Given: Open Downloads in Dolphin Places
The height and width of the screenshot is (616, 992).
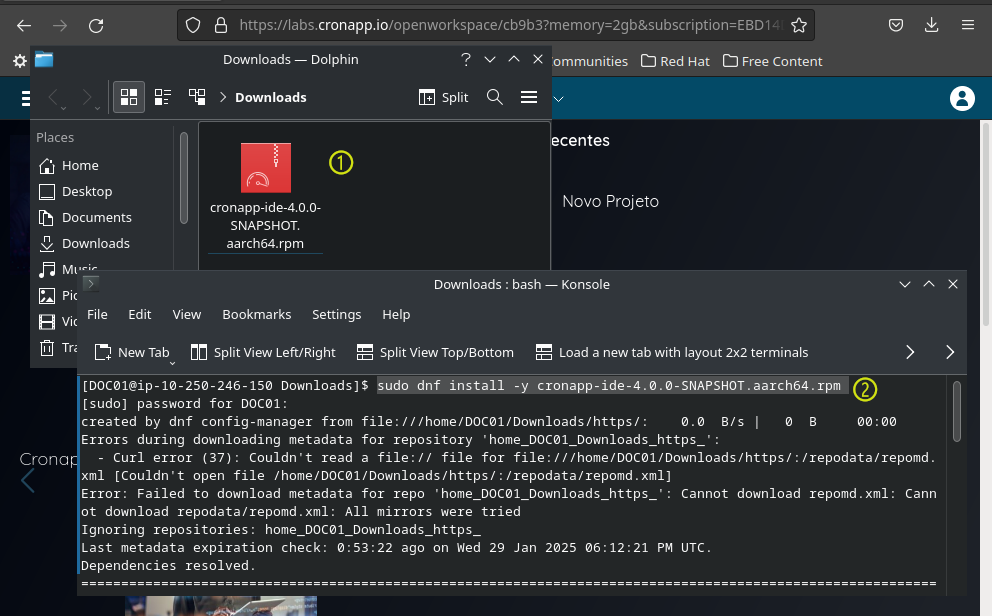Looking at the screenshot, I should (x=84, y=243).
